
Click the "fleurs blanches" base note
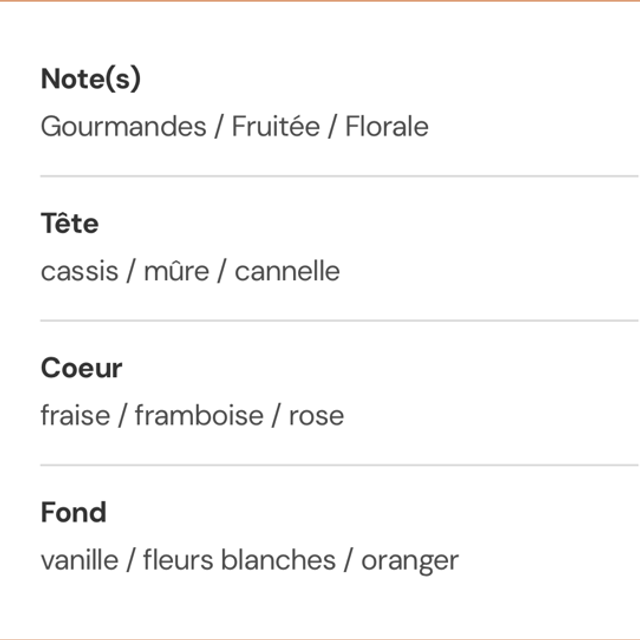[x=239, y=560]
